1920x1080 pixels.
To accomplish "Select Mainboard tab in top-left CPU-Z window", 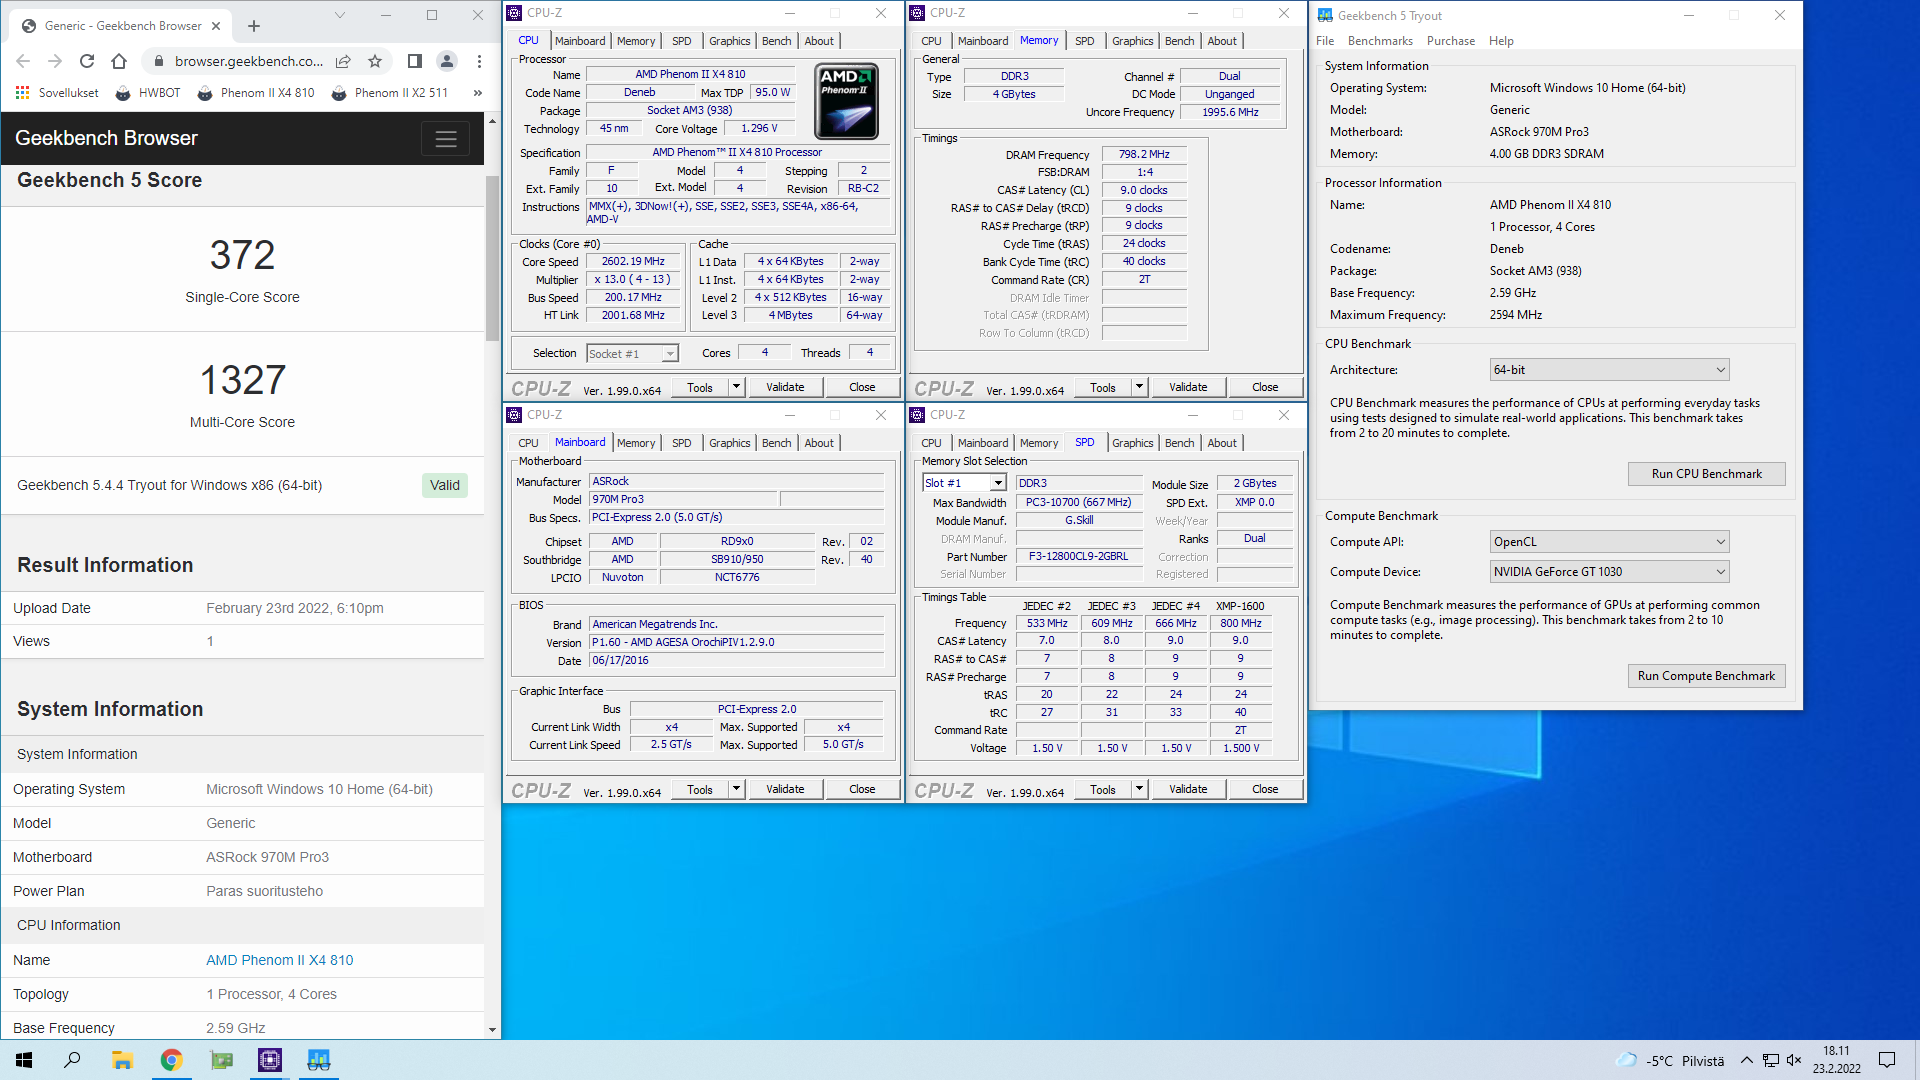I will [580, 41].
